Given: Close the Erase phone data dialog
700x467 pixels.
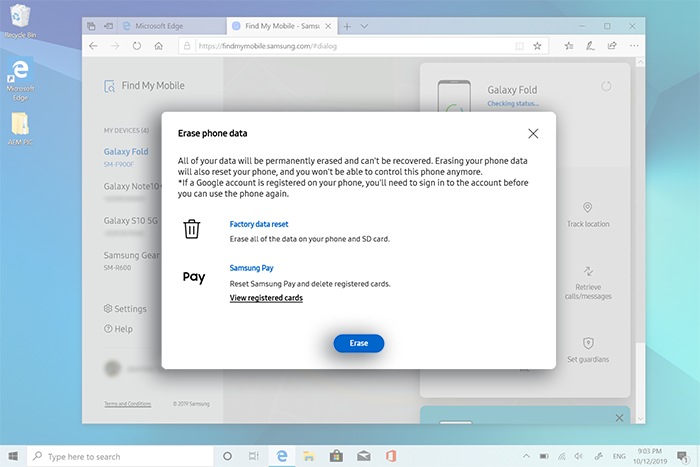Looking at the screenshot, I should tap(533, 133).
